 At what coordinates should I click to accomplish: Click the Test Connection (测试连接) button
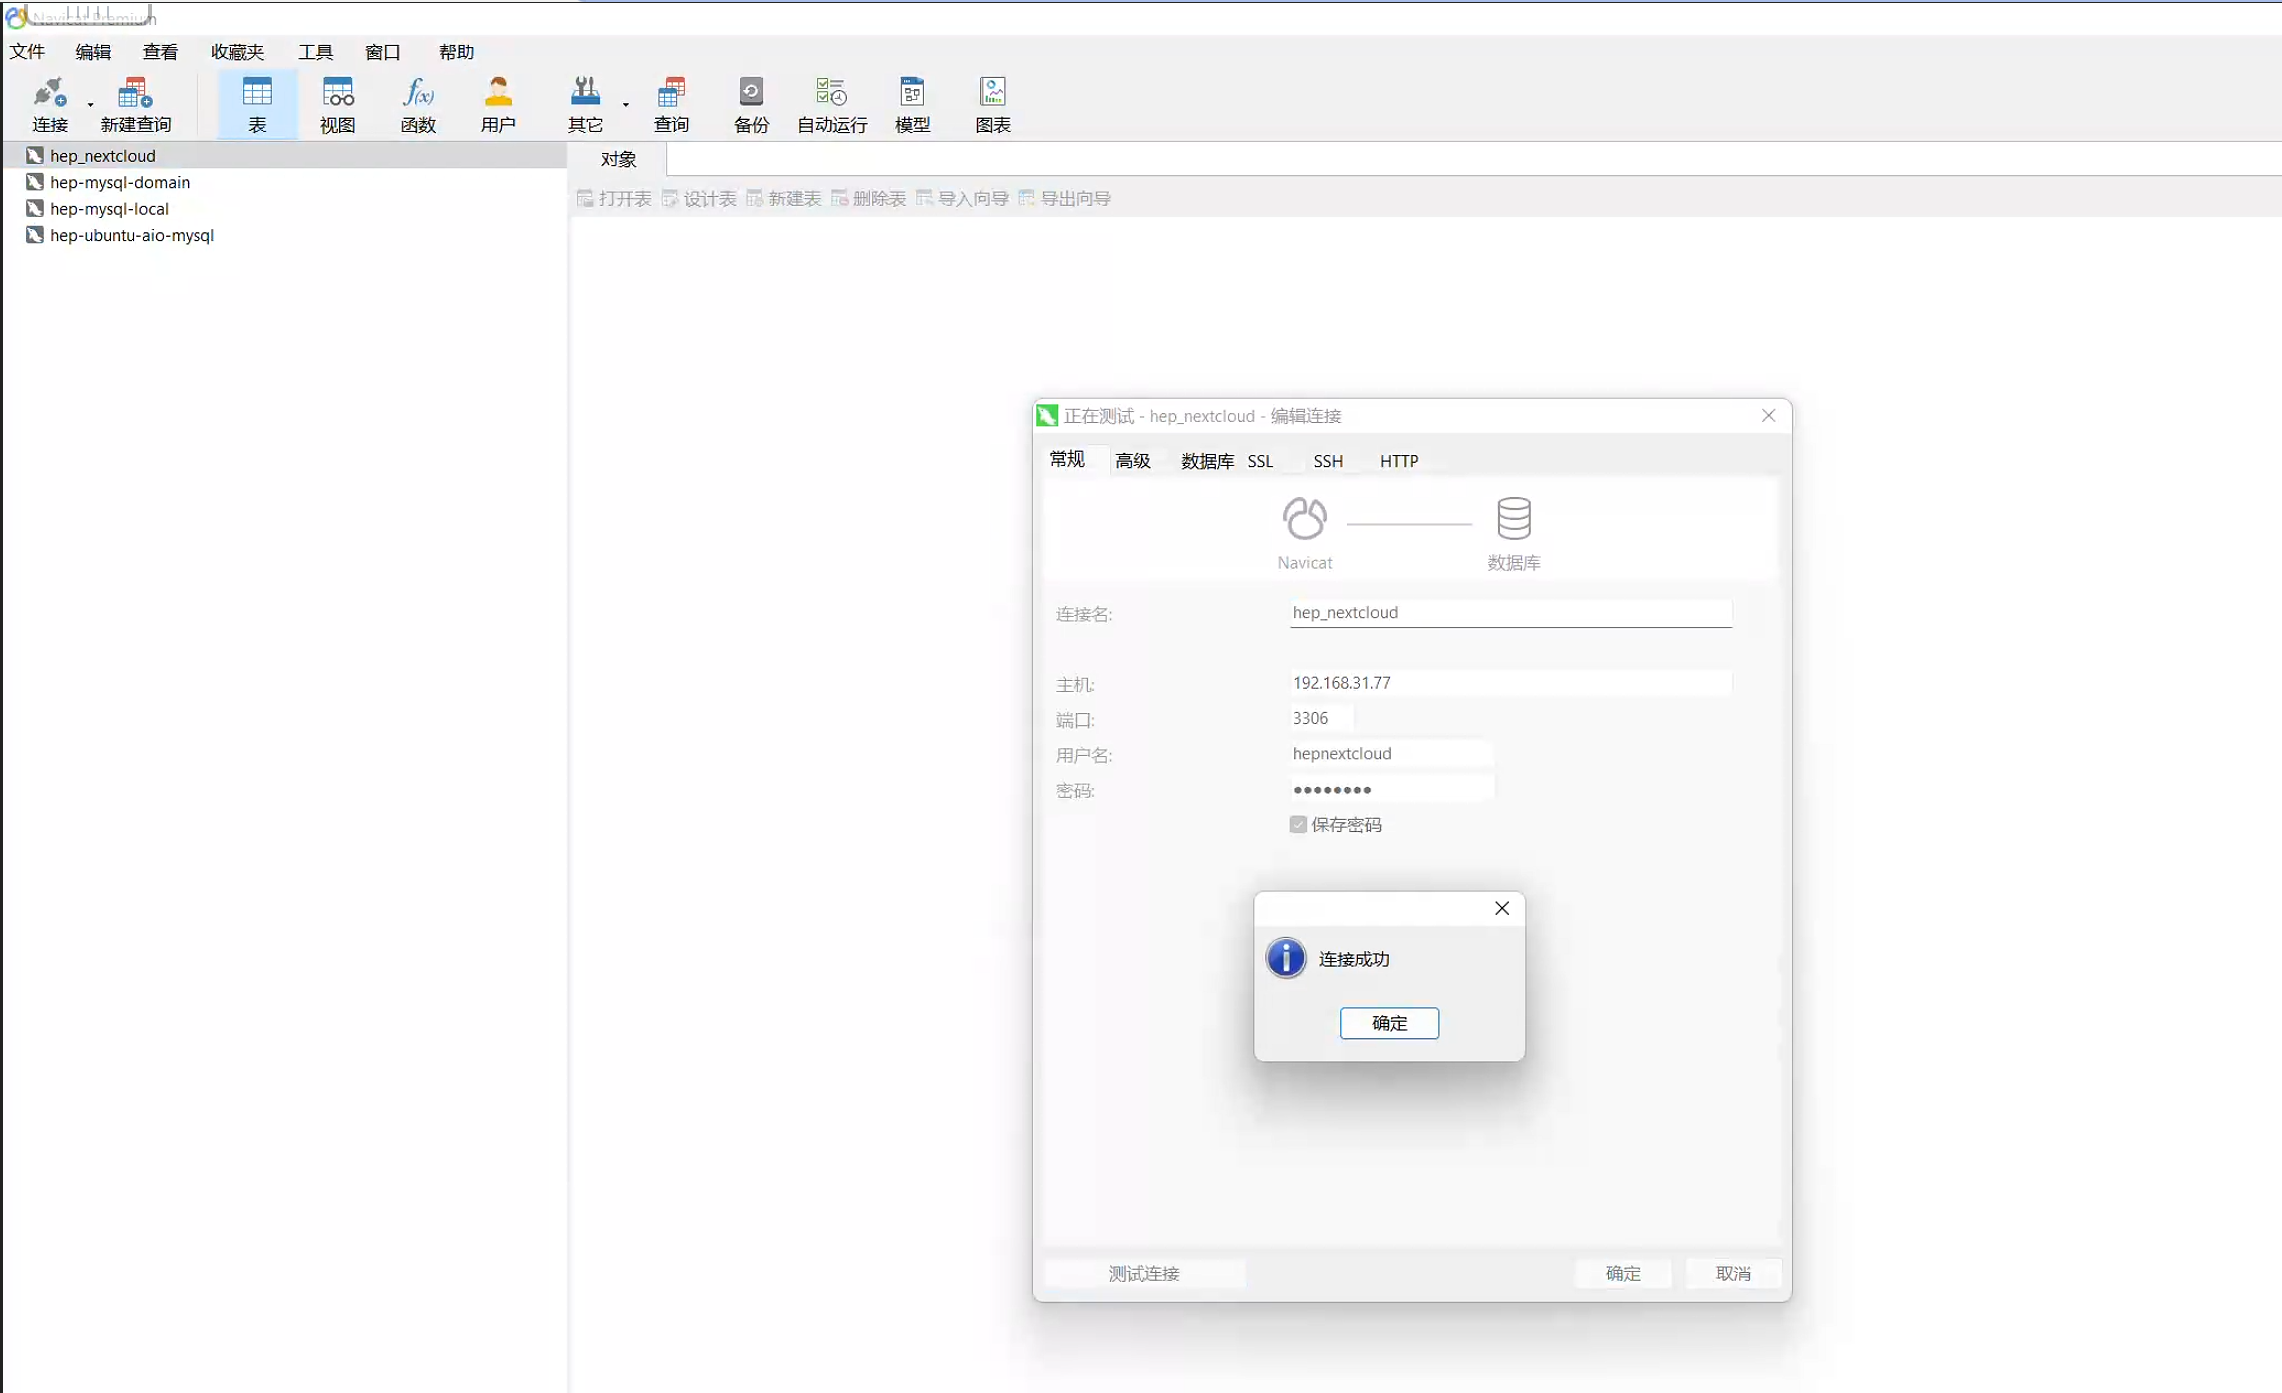point(1143,1273)
